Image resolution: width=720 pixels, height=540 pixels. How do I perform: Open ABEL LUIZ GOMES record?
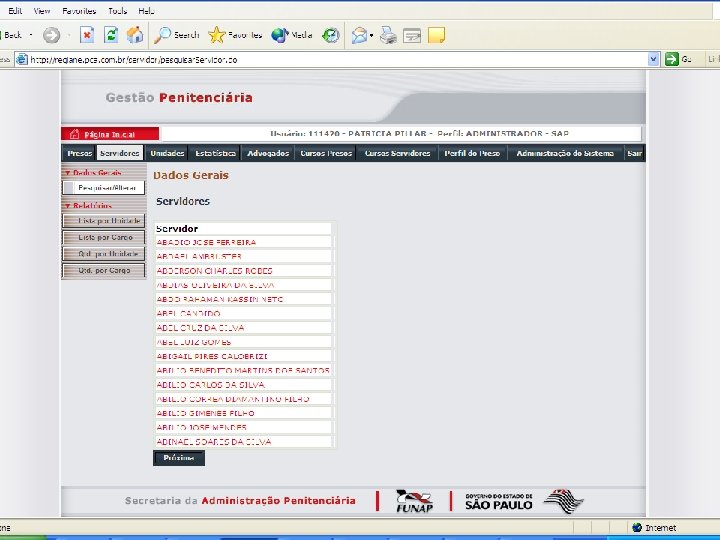[194, 342]
